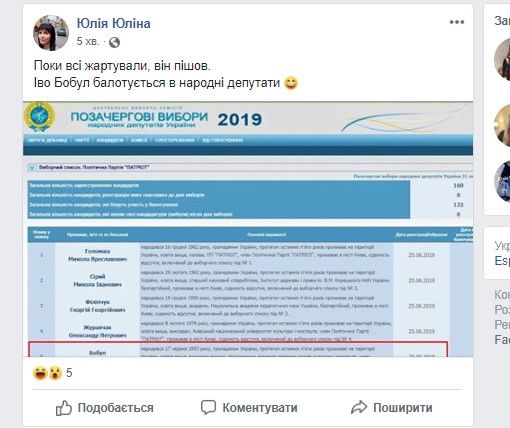Click the election commission emblem logo
Screen dimensions: 510x428
(39, 116)
